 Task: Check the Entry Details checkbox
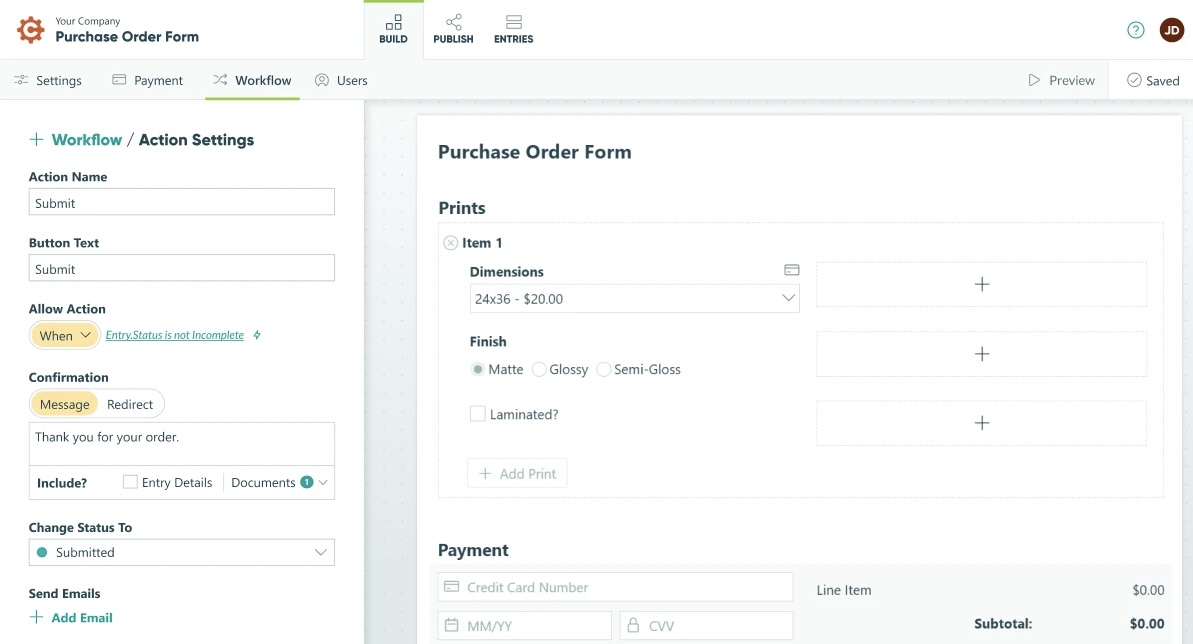pos(130,482)
